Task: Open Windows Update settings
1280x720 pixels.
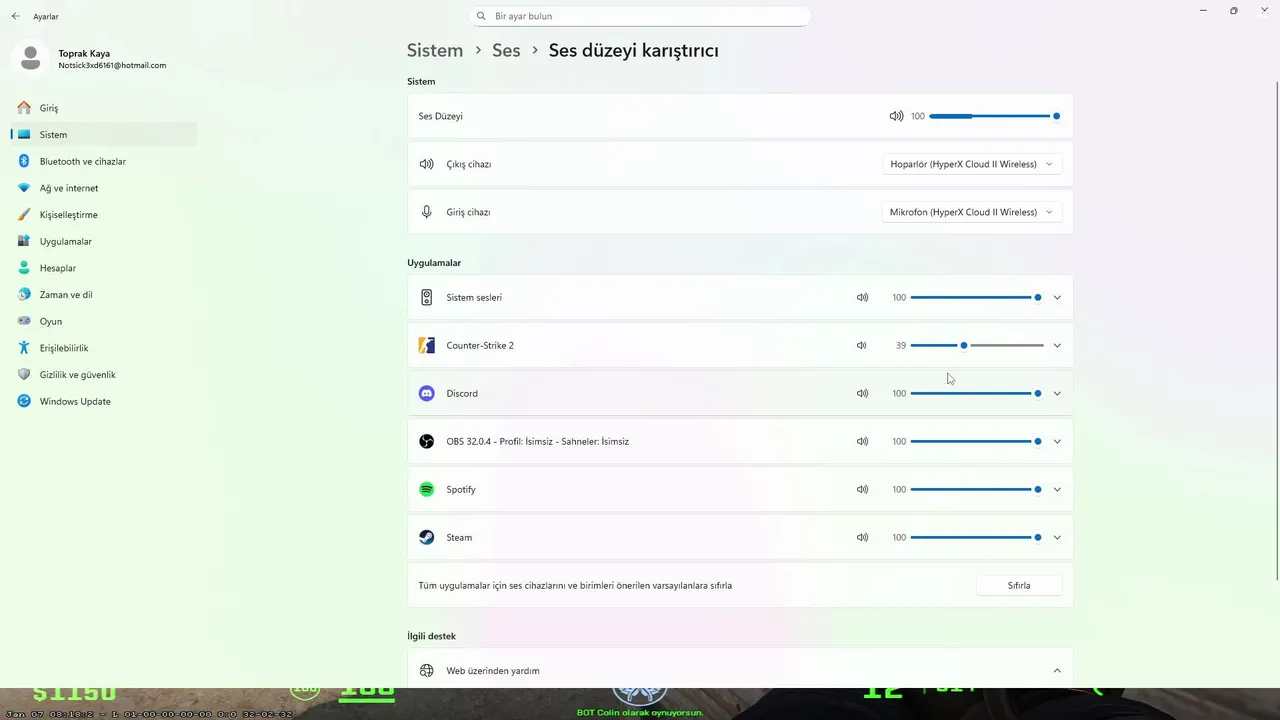Action: click(104, 401)
